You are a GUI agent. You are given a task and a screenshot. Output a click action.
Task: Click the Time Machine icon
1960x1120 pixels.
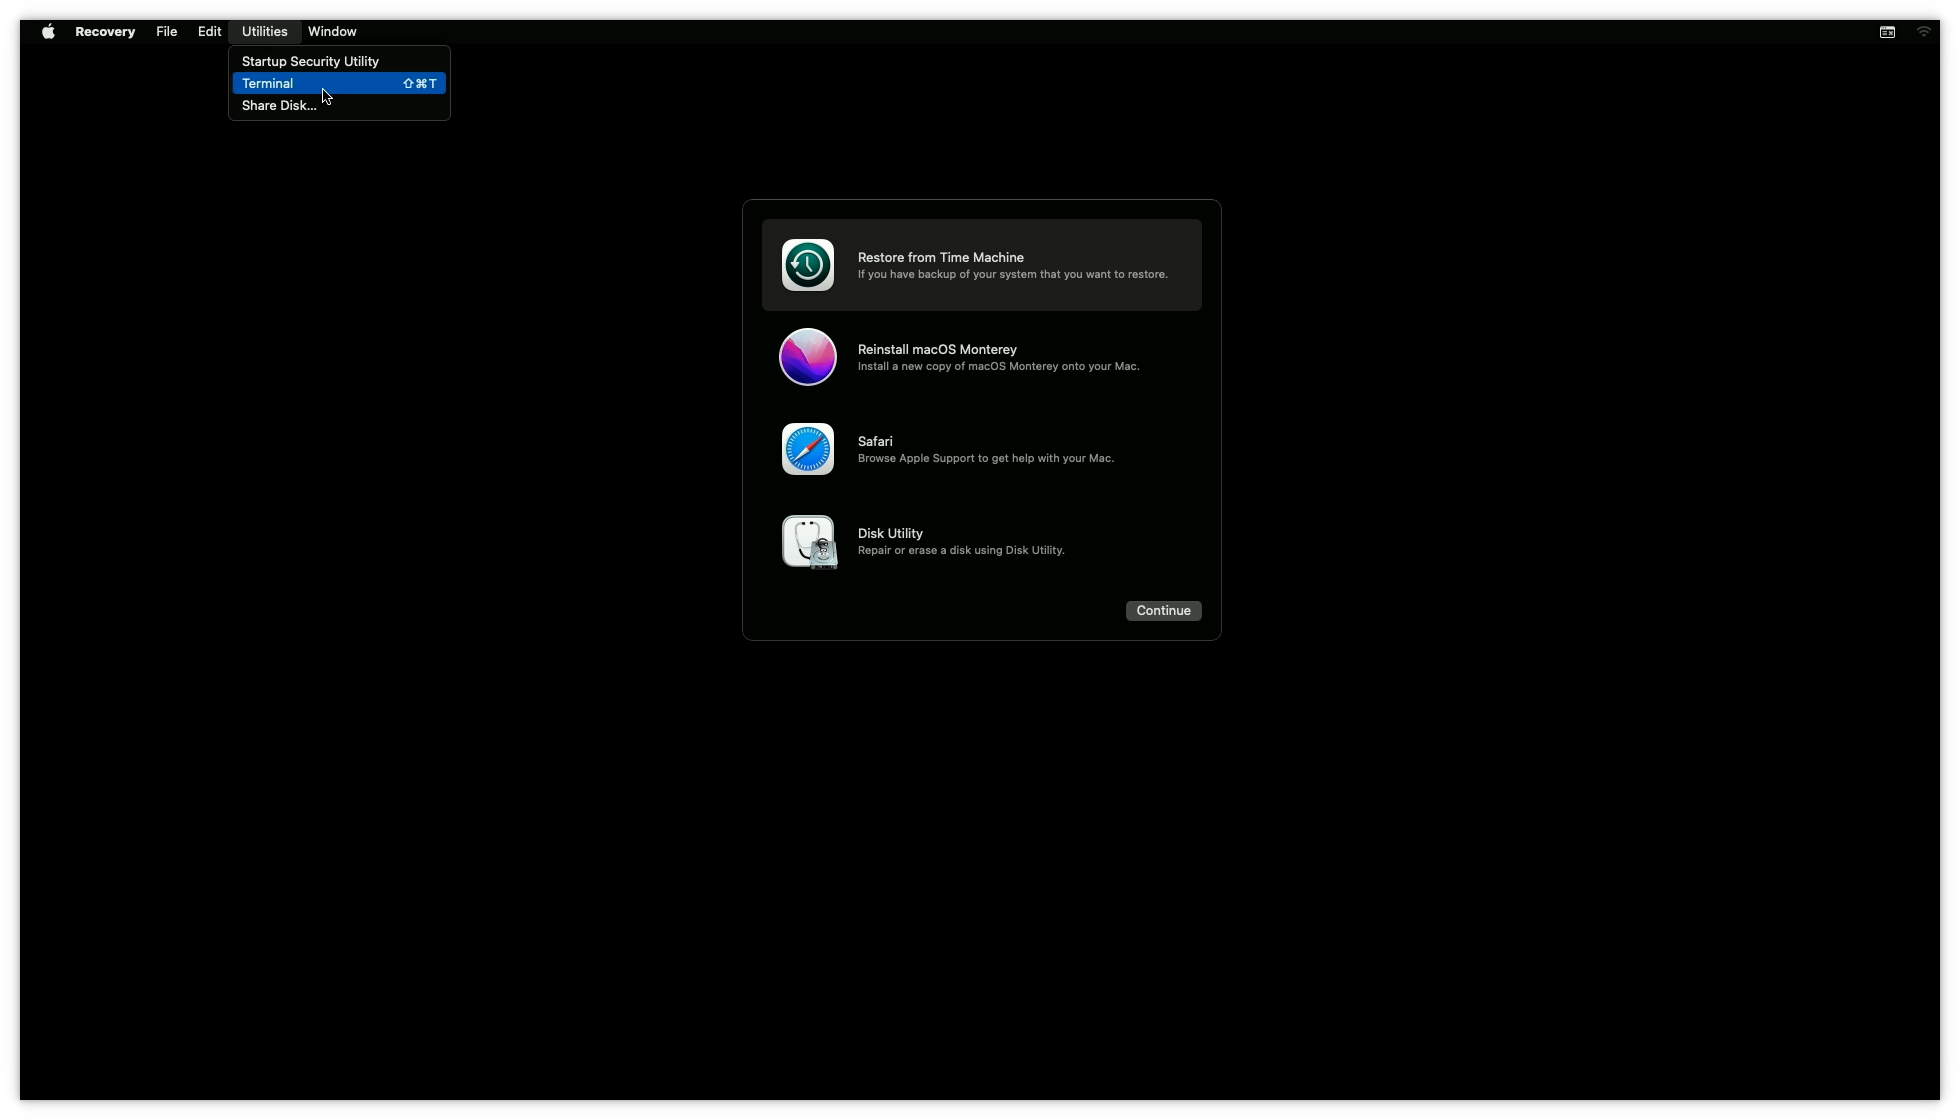pyautogui.click(x=807, y=265)
